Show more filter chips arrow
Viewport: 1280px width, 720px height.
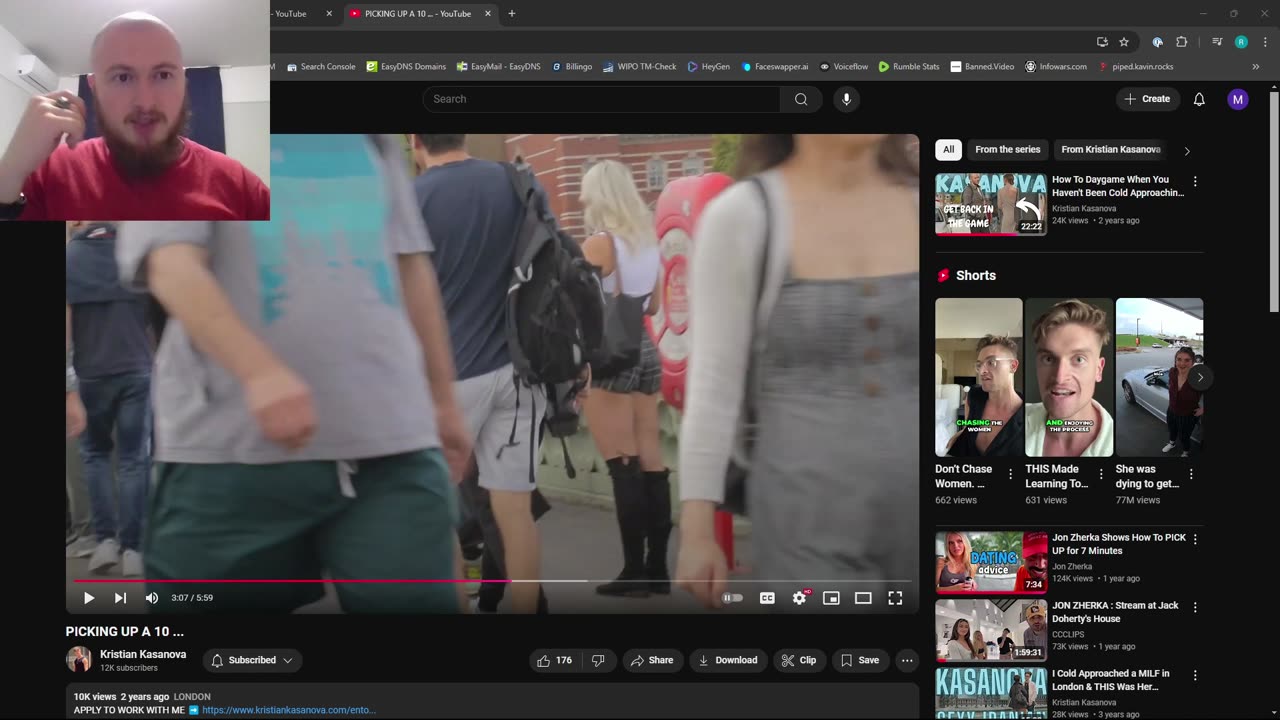coord(1187,151)
